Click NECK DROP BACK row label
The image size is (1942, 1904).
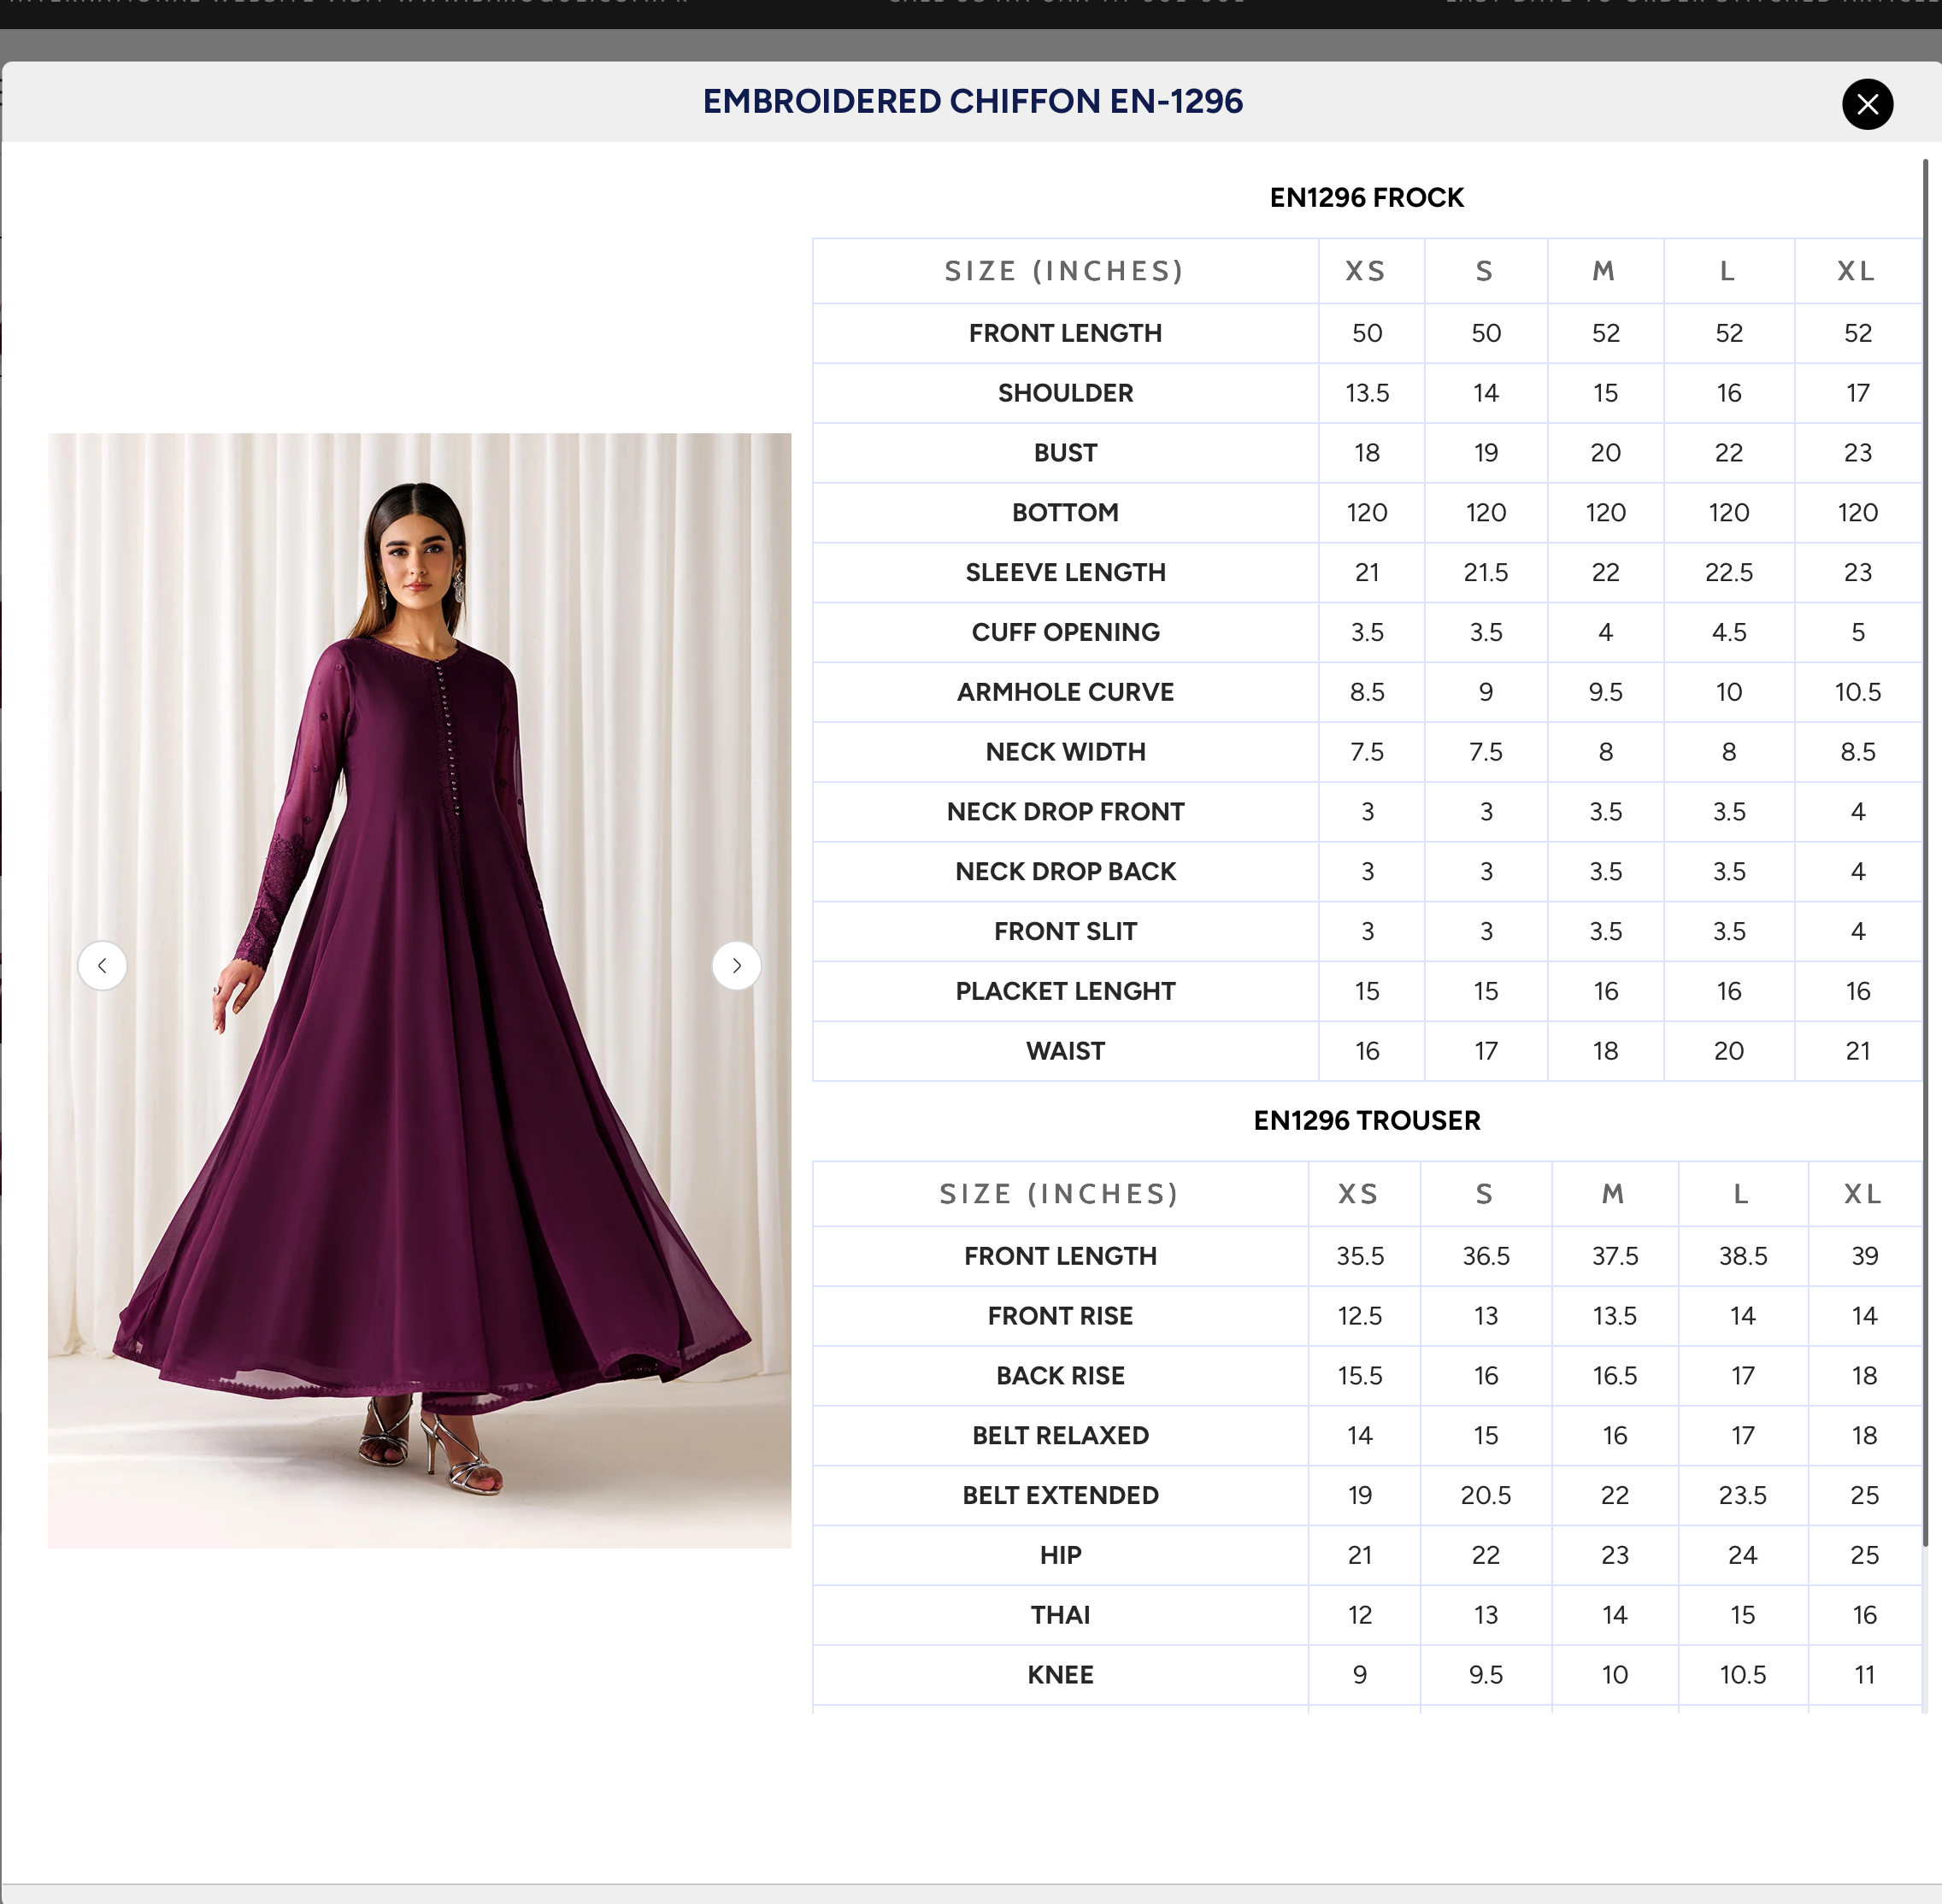tap(1065, 872)
